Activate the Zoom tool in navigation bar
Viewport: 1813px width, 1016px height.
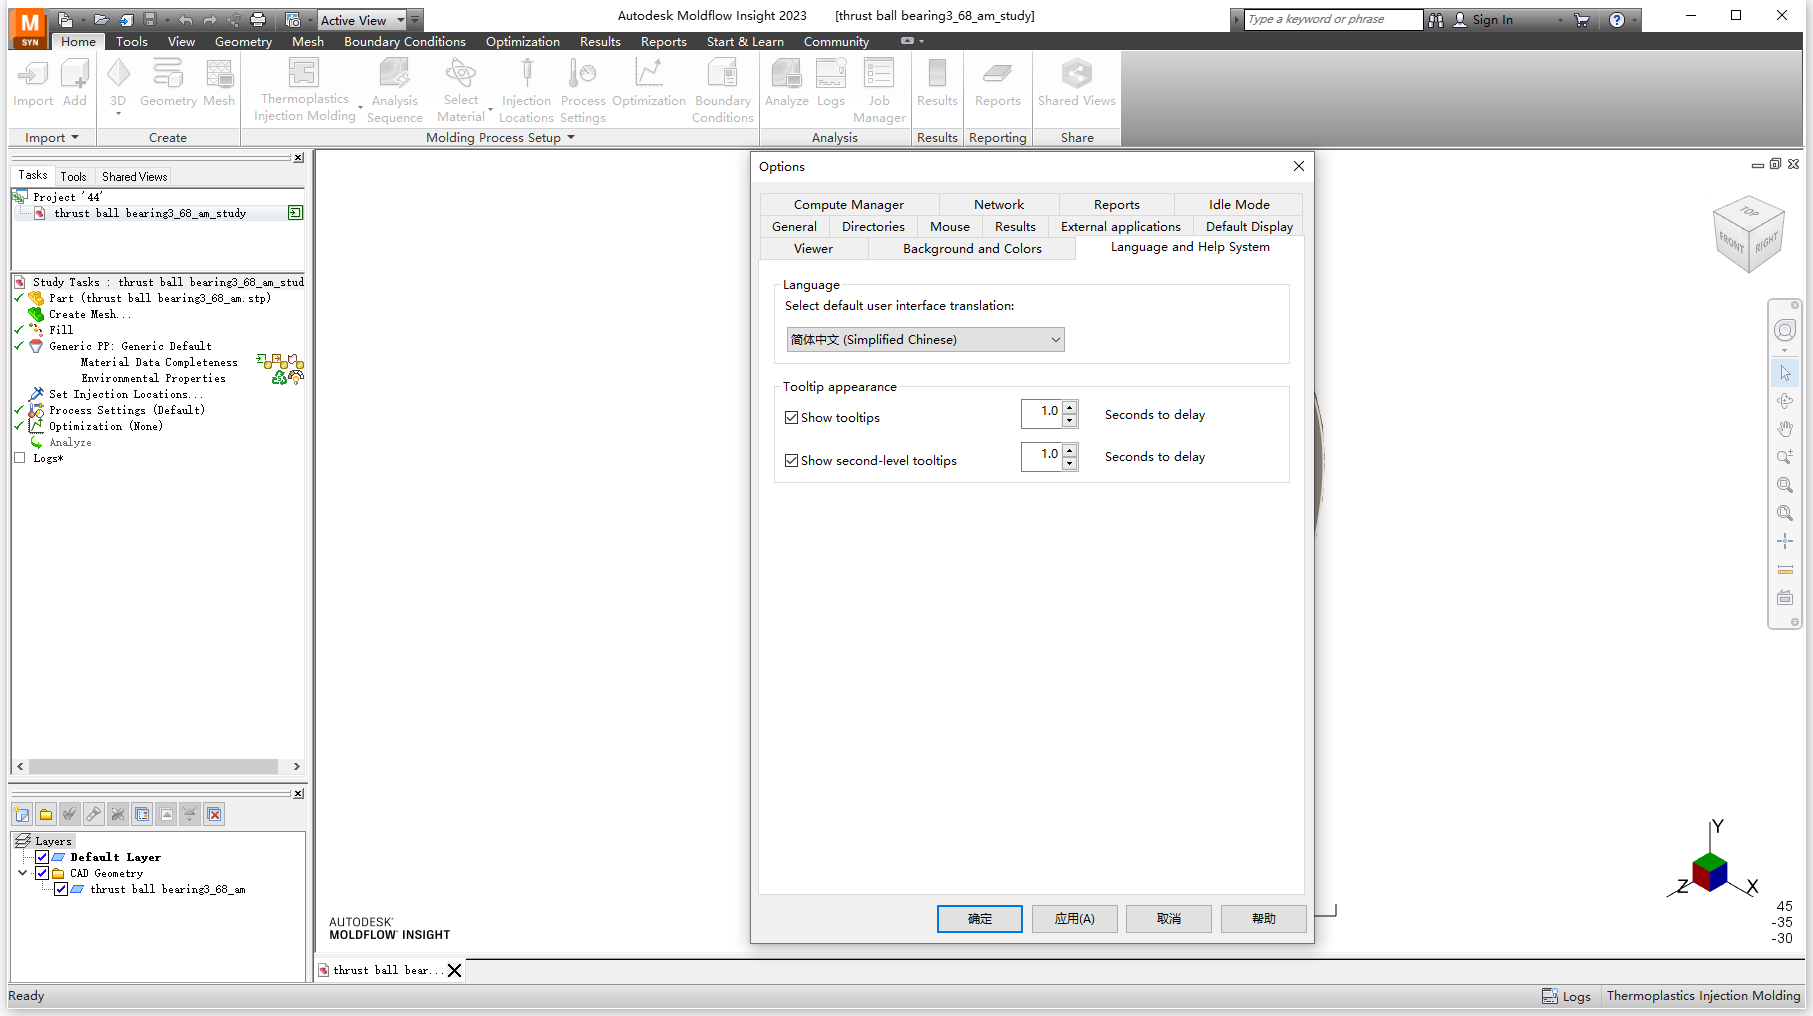point(1785,457)
